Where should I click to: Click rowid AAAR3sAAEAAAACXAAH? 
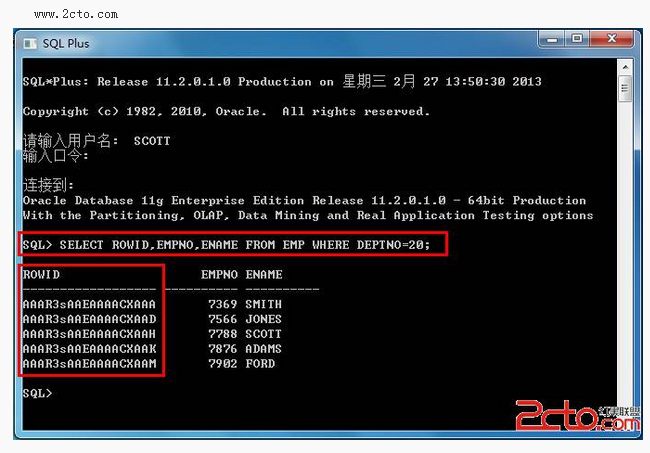[x=90, y=334]
